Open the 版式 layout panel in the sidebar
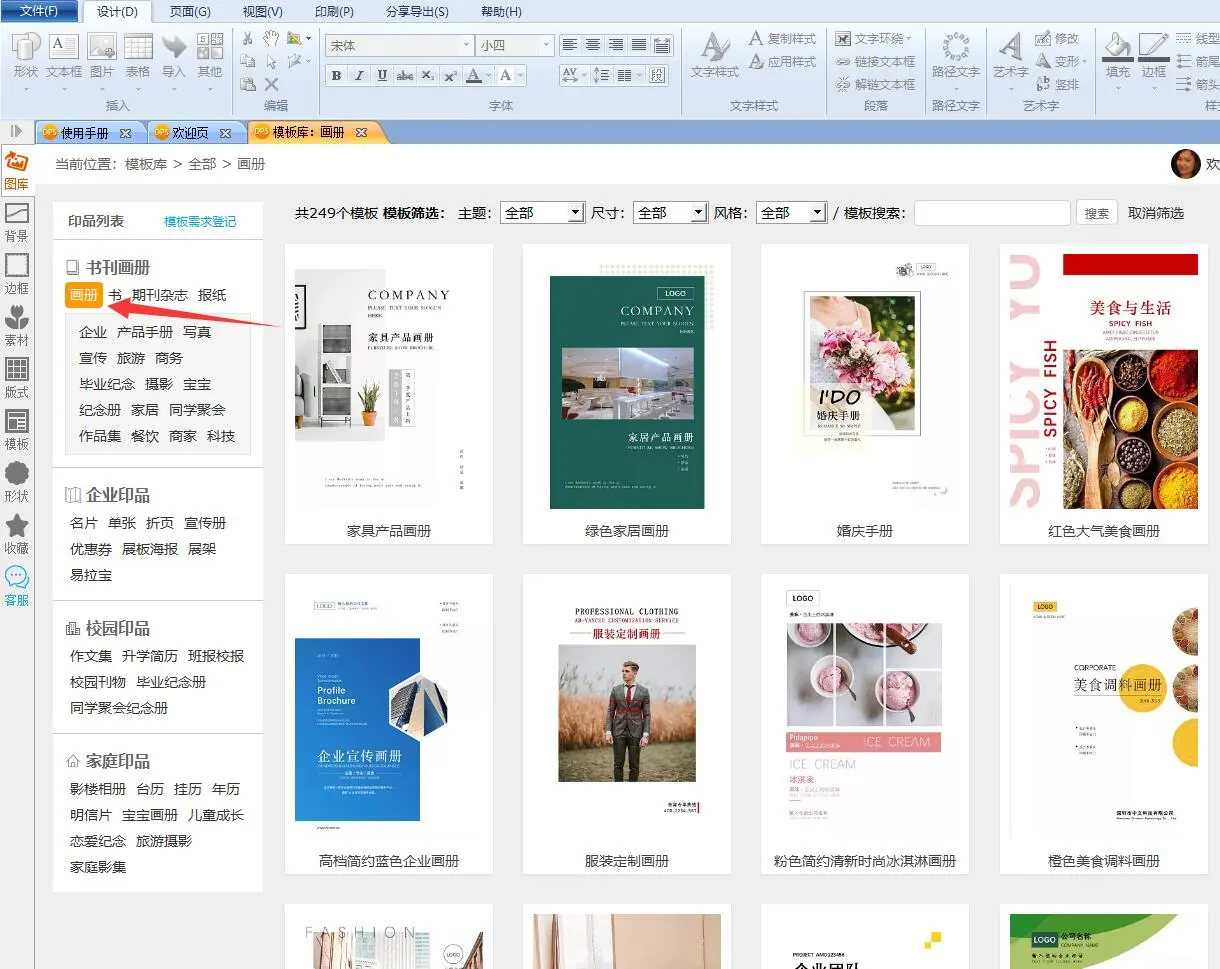This screenshot has height=969, width=1220. pyautogui.click(x=16, y=378)
